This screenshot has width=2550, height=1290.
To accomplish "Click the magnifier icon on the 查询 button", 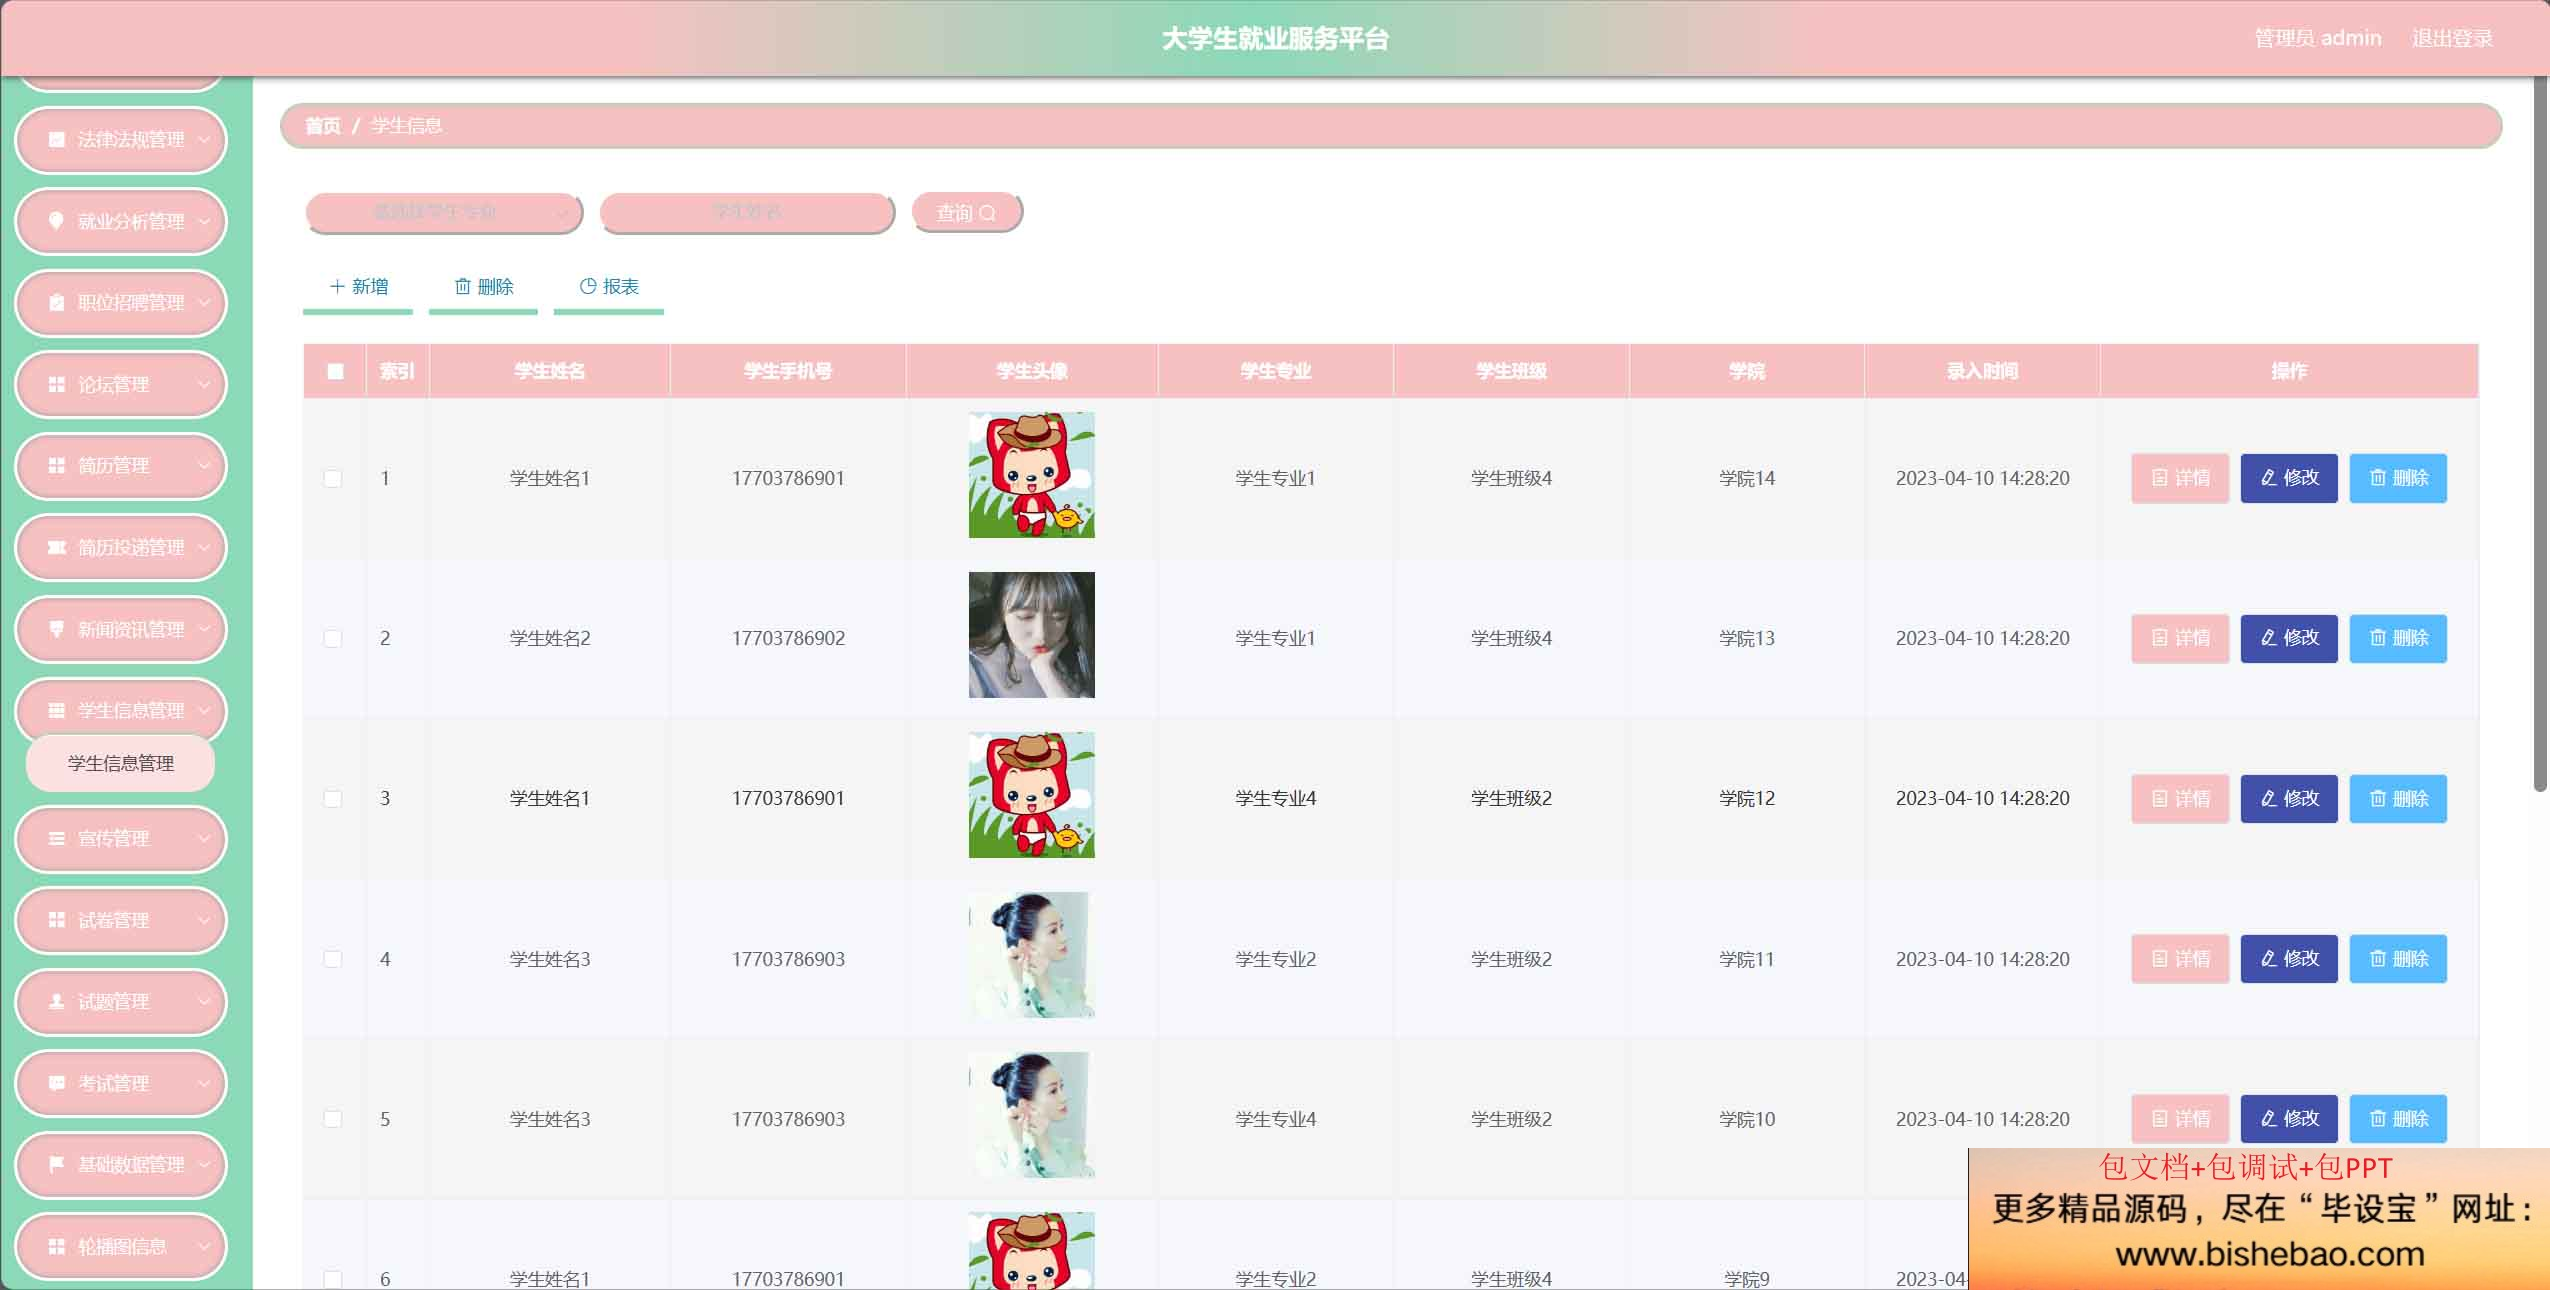I will 988,213.
